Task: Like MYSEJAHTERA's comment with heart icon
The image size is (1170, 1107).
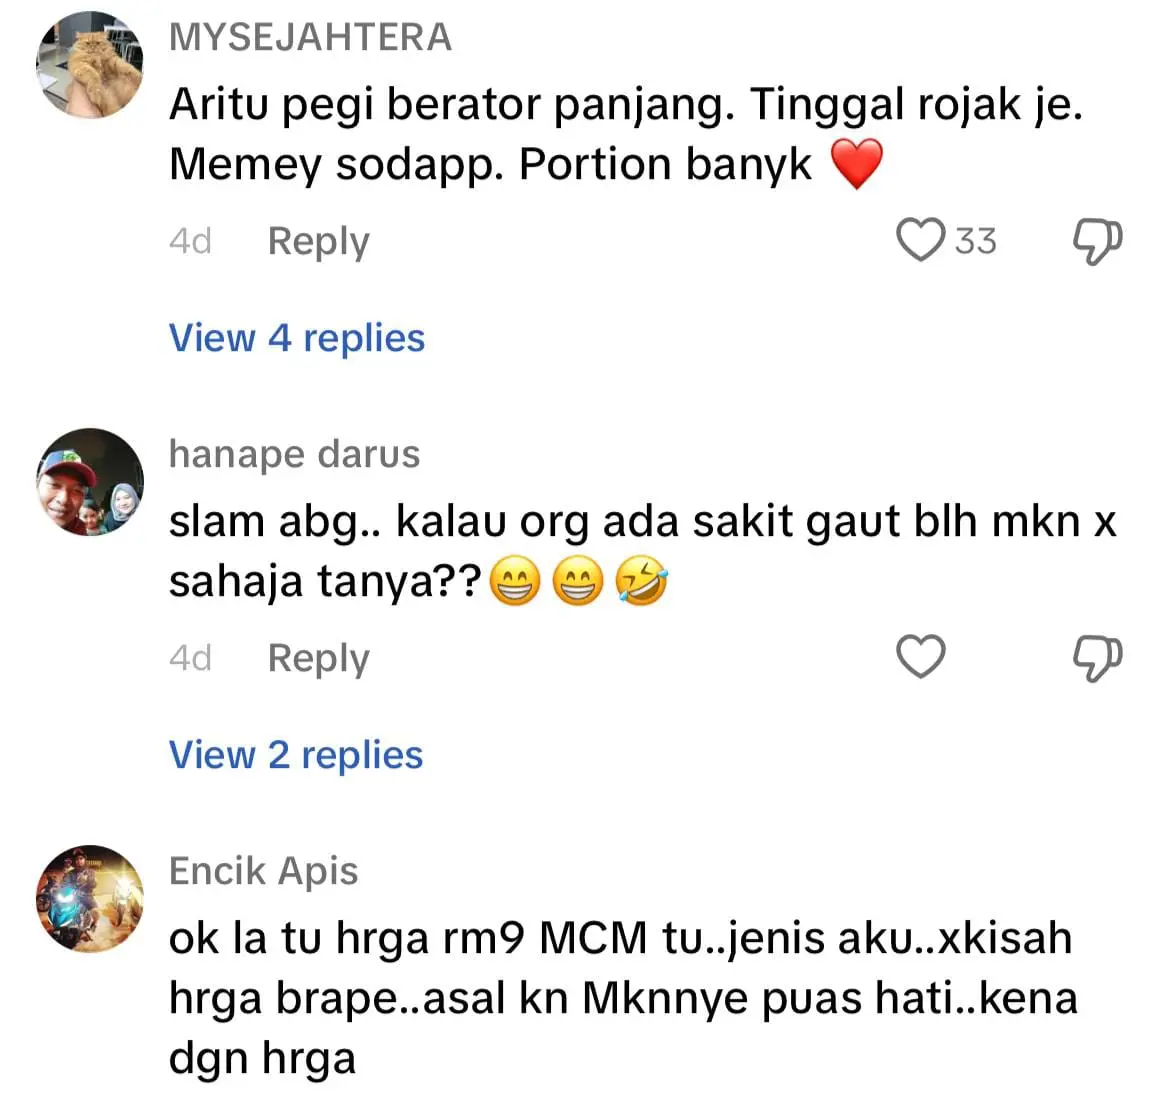Action: 919,241
